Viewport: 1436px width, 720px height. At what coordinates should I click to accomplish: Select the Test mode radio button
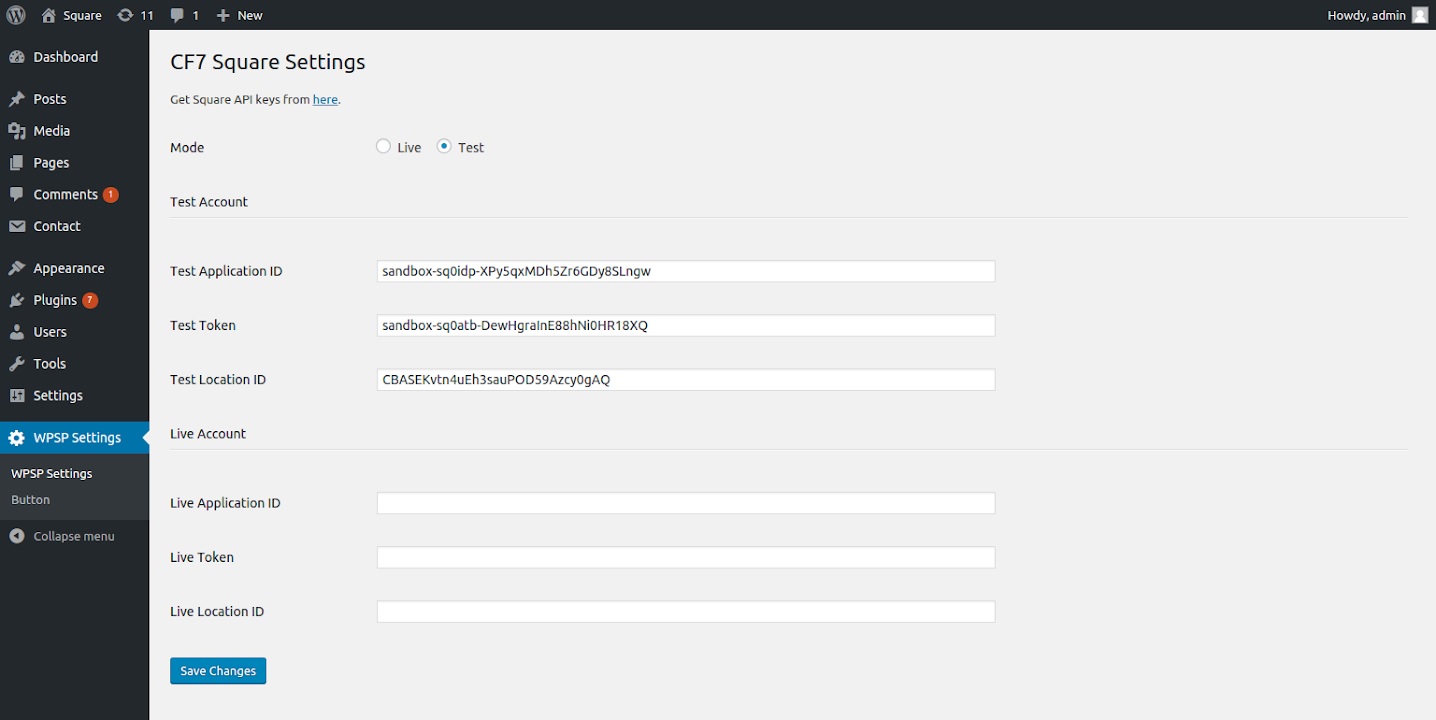tap(444, 147)
